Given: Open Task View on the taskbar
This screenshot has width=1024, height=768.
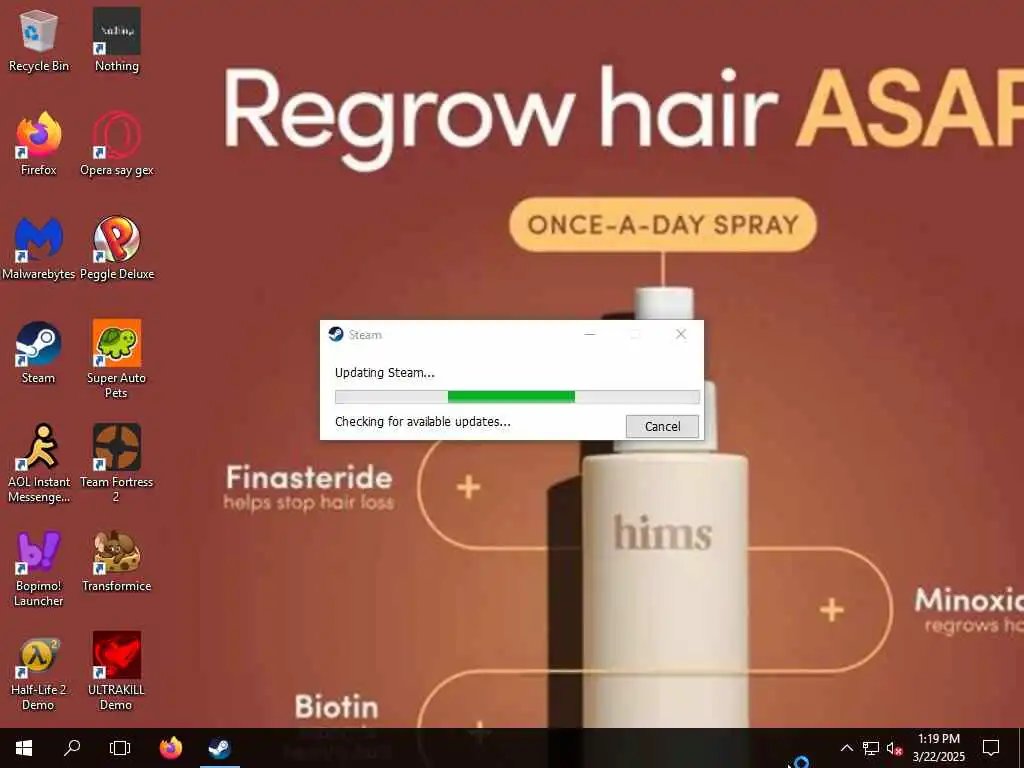Looking at the screenshot, I should [x=120, y=748].
